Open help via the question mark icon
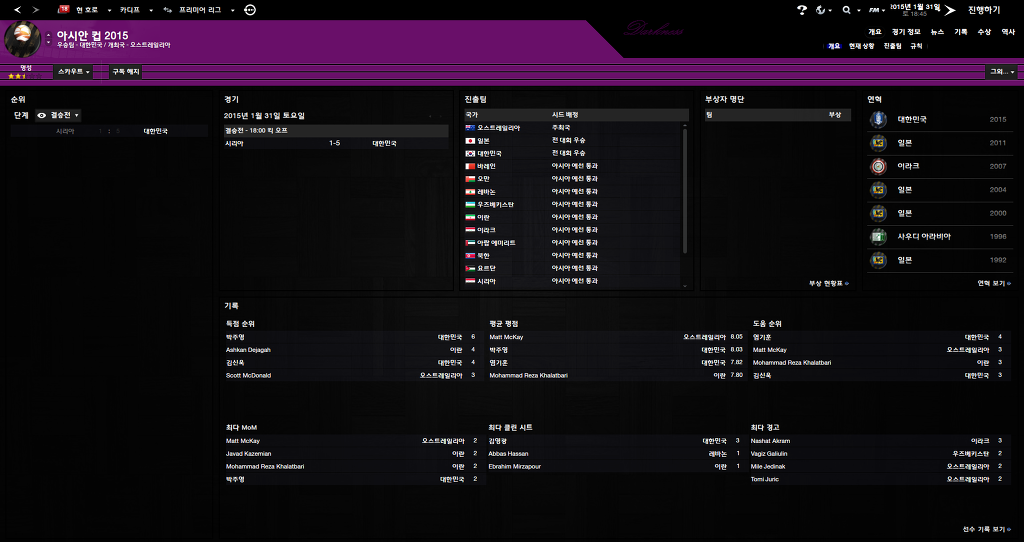Image resolution: width=1024 pixels, height=542 pixels. 802,10
